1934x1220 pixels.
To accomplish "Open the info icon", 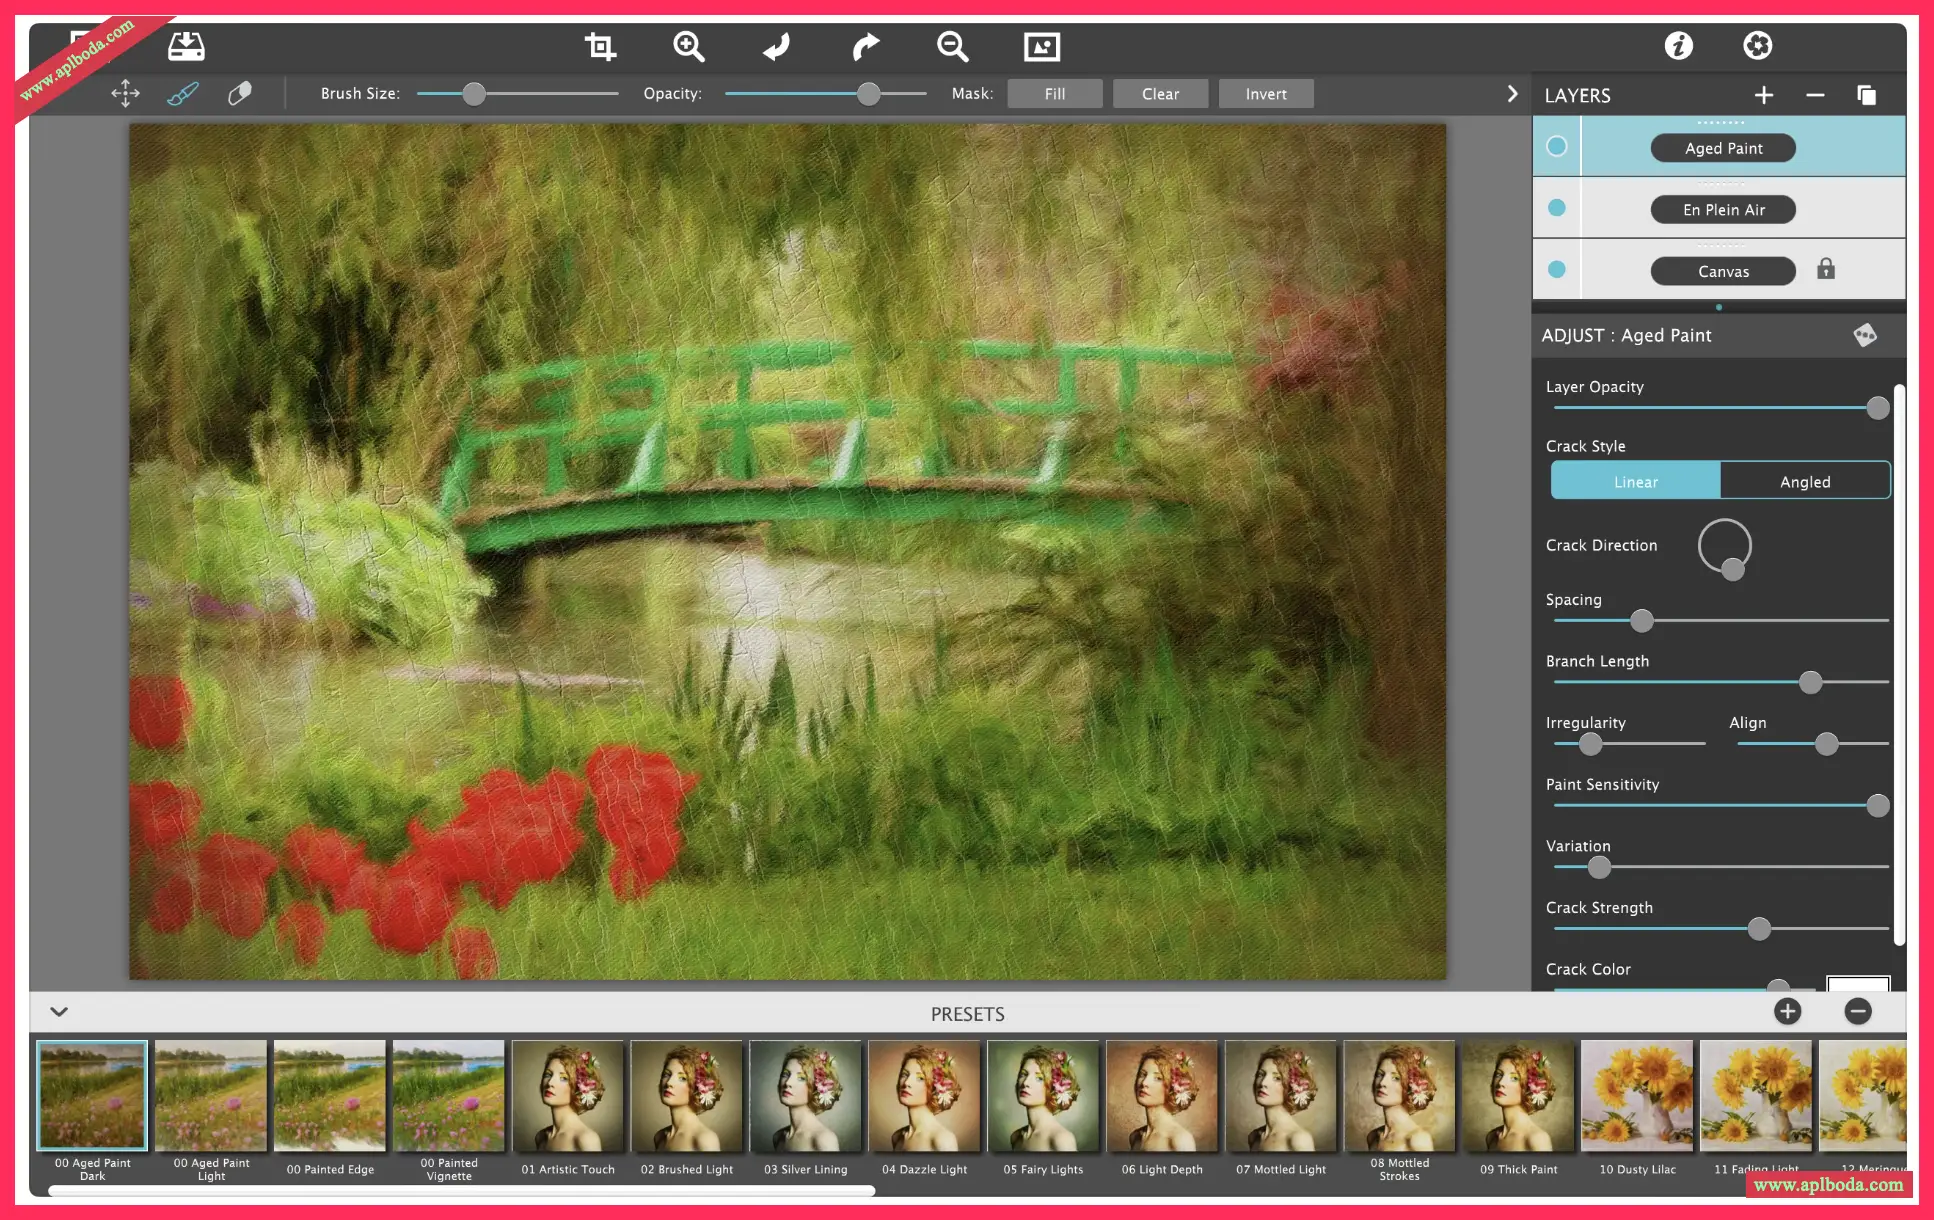I will point(1678,46).
